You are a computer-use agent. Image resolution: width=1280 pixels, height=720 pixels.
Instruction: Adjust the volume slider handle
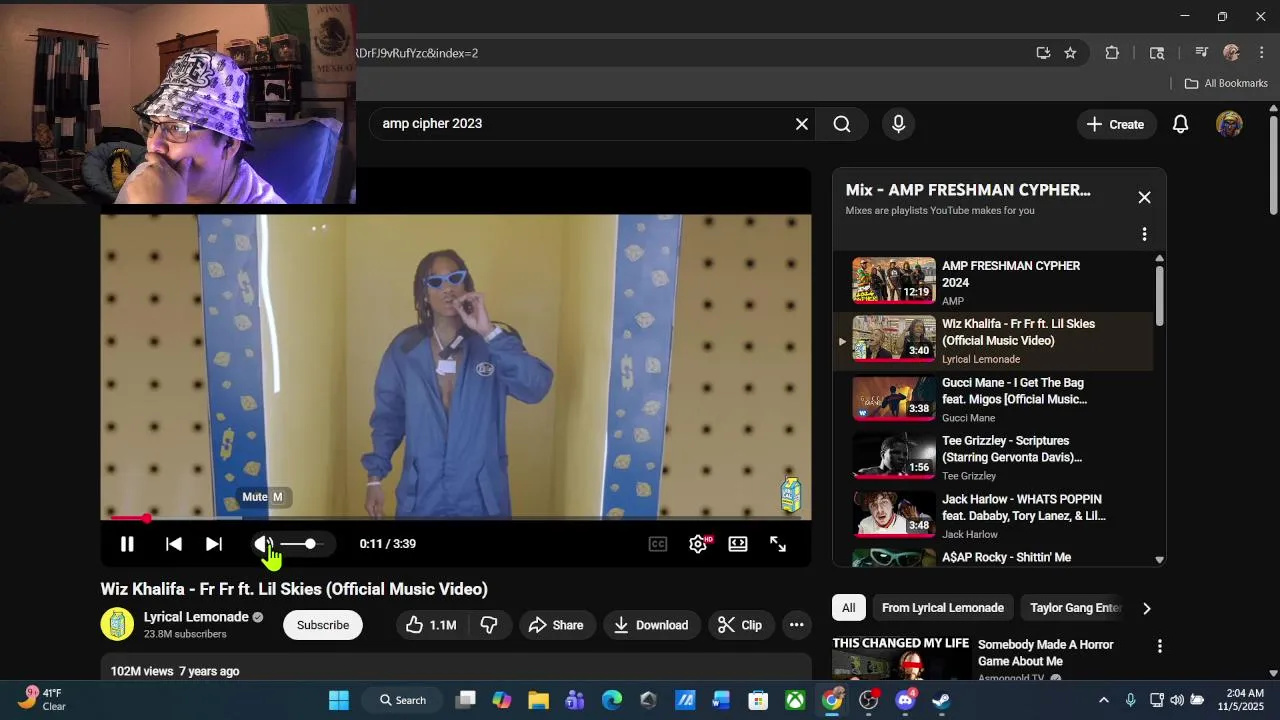coord(310,544)
